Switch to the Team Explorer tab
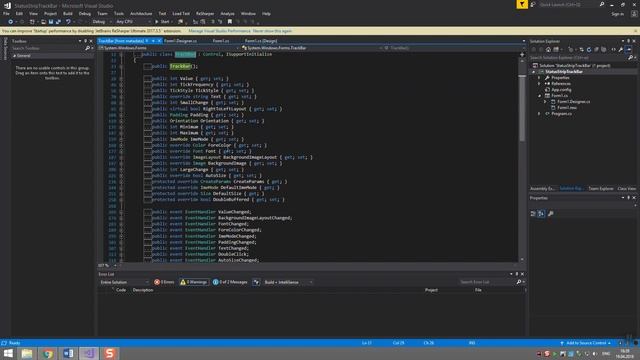 (x=601, y=189)
